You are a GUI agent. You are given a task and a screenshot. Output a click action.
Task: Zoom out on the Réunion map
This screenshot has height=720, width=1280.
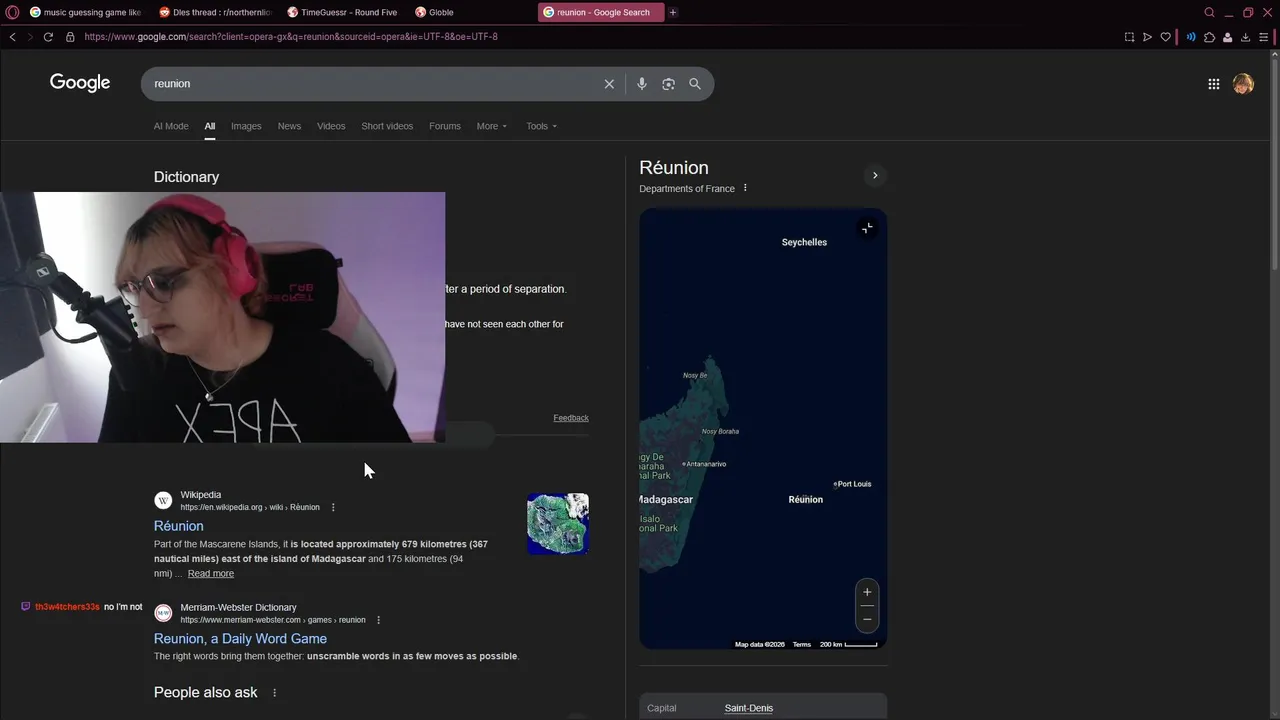[x=867, y=619]
